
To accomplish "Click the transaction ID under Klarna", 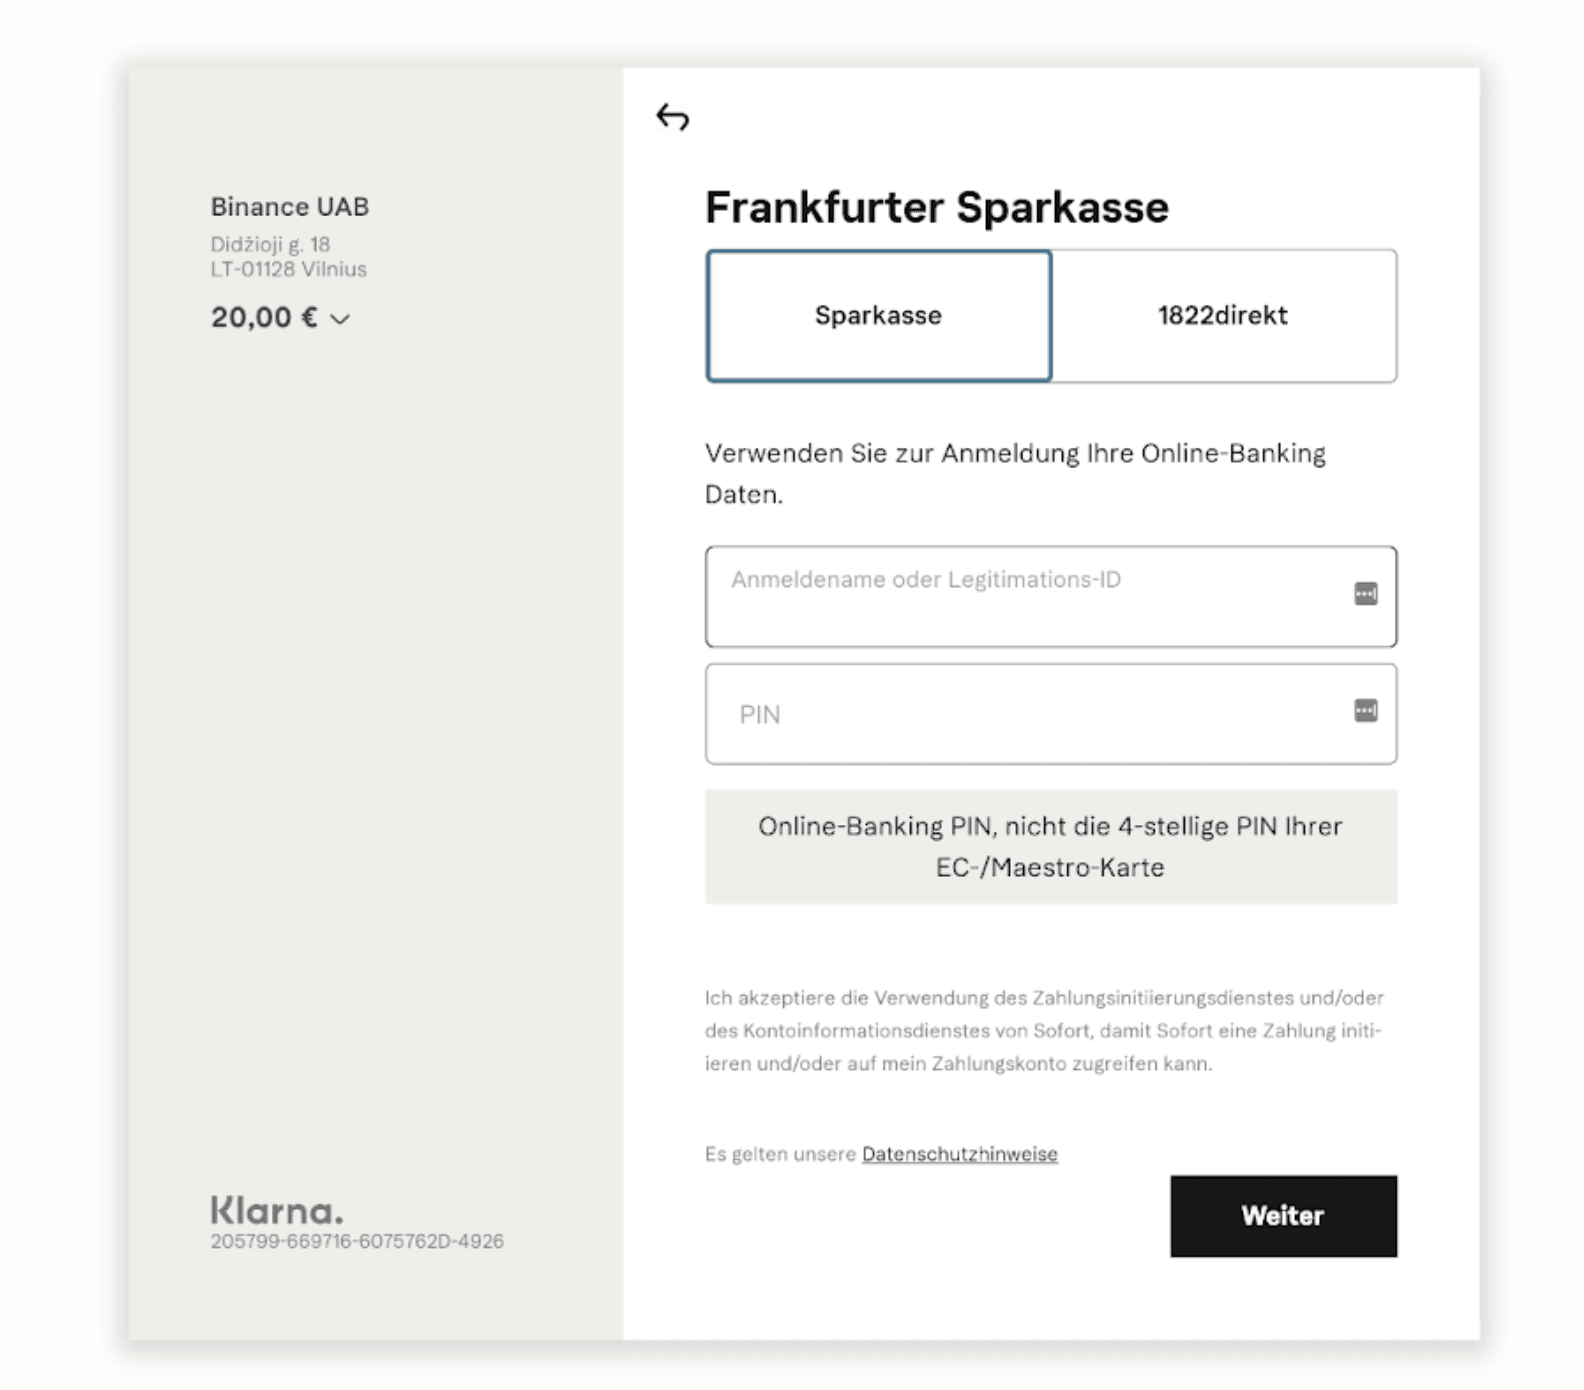I will pyautogui.click(x=357, y=1241).
